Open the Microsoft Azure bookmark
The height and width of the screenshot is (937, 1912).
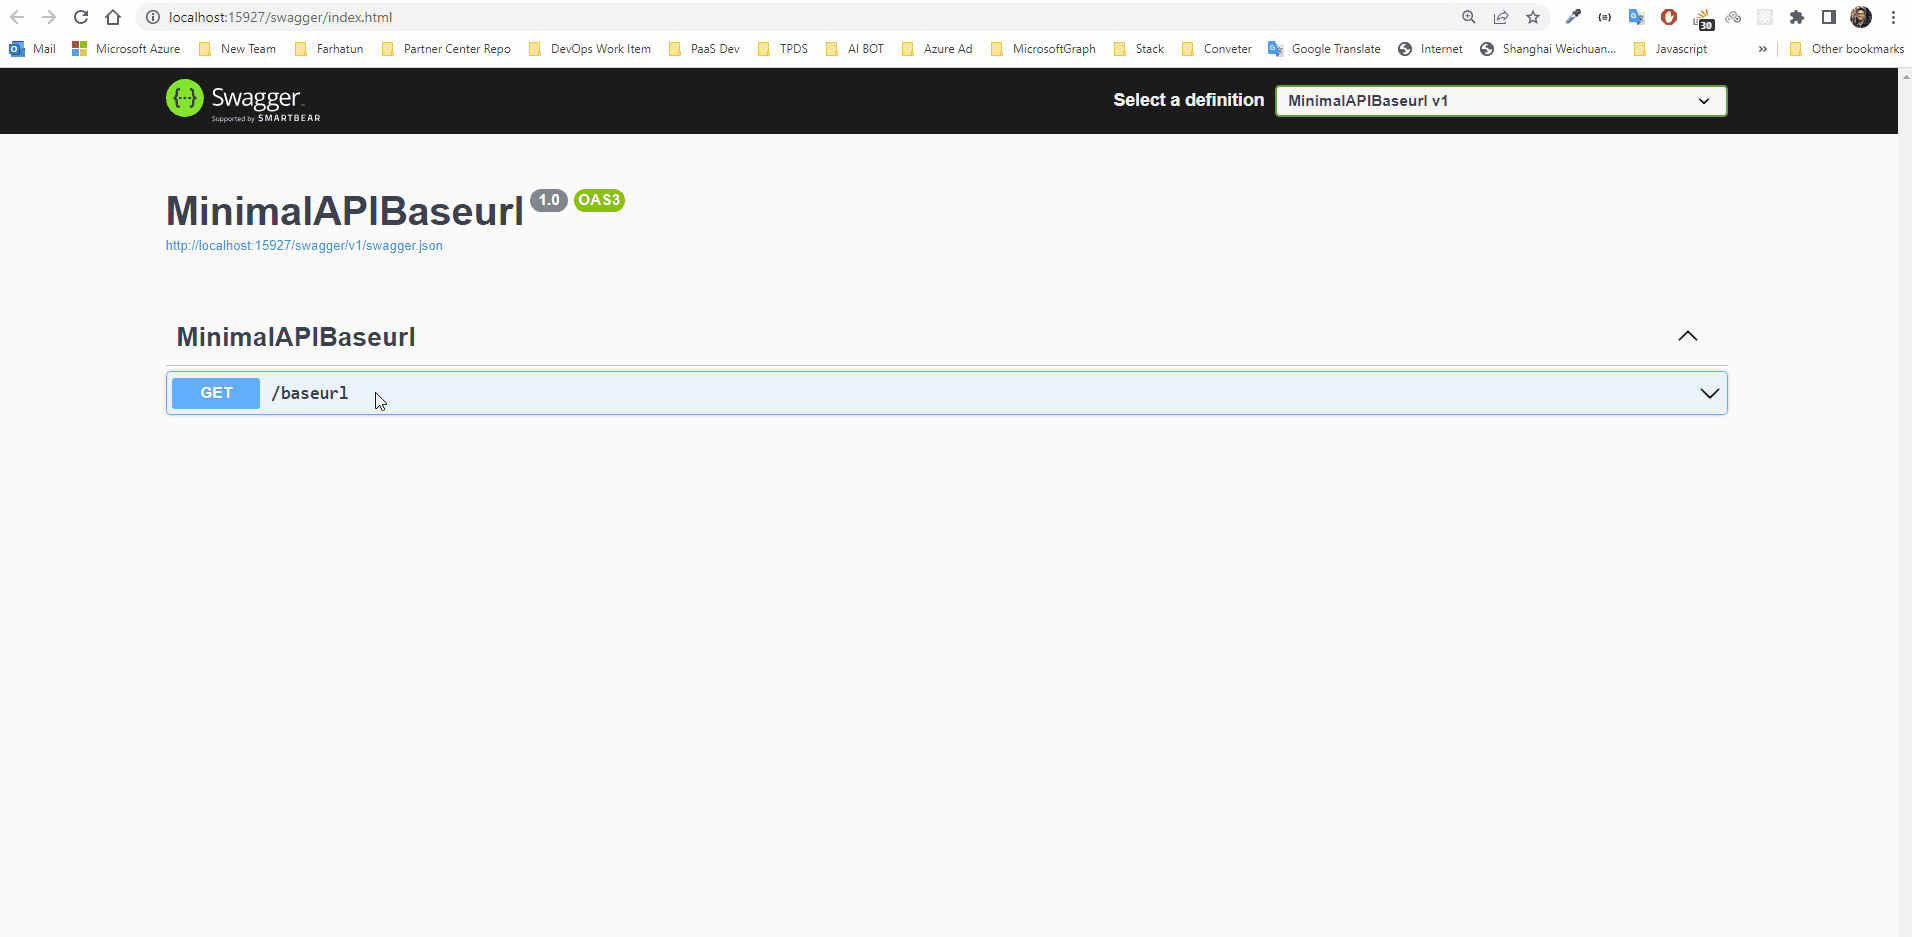pos(125,48)
